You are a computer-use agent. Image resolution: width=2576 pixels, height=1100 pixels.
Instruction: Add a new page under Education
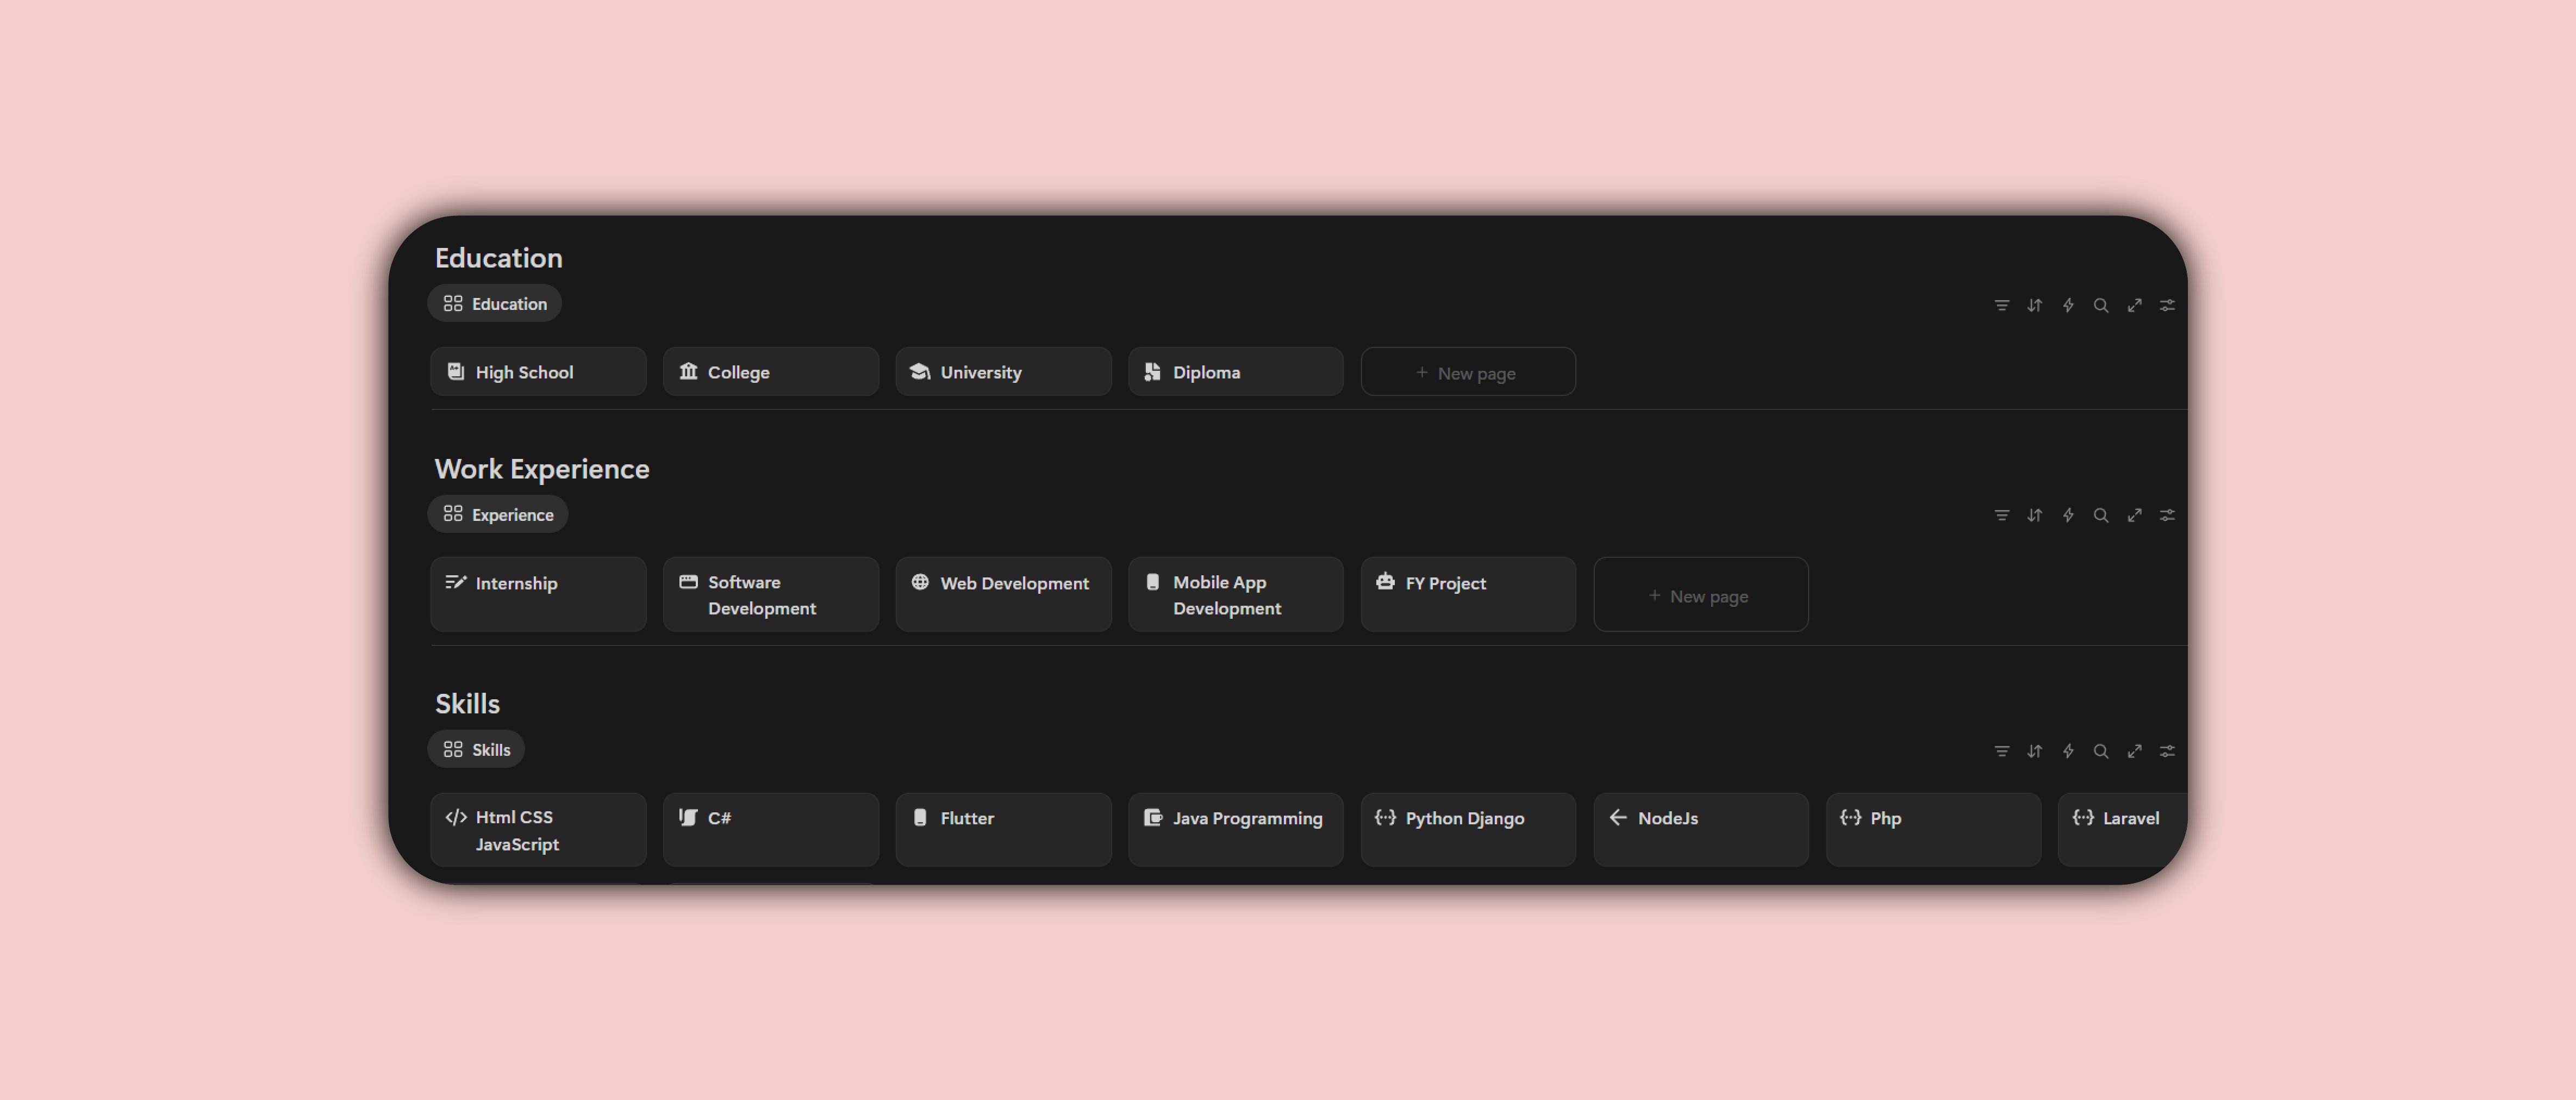pyautogui.click(x=1467, y=373)
